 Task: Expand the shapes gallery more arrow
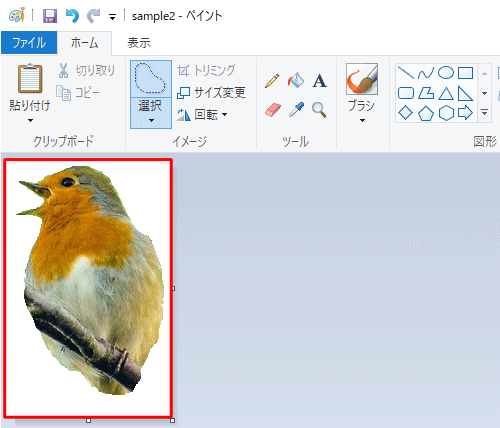tap(485, 113)
